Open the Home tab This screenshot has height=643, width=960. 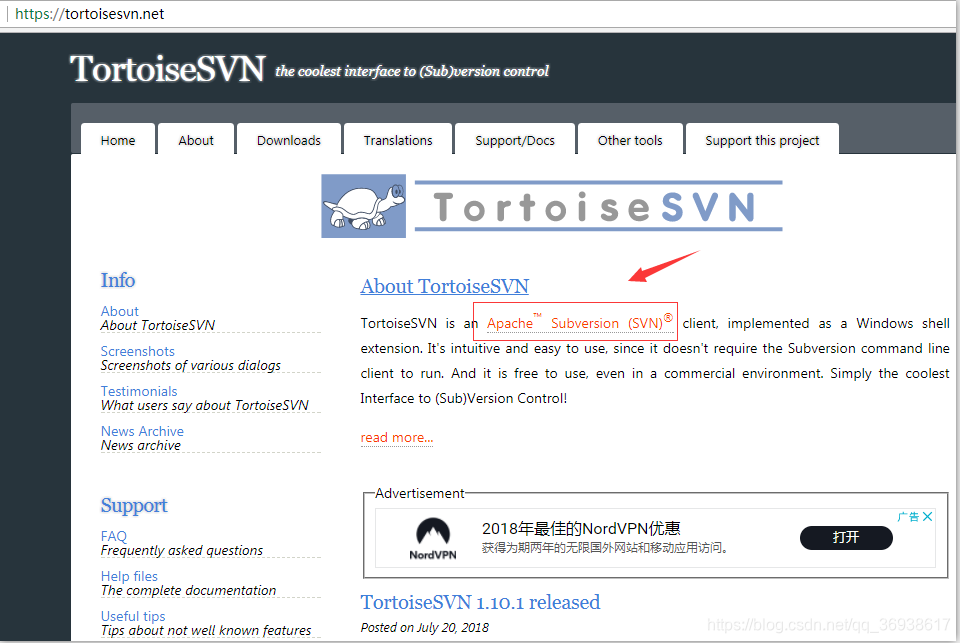pos(118,140)
